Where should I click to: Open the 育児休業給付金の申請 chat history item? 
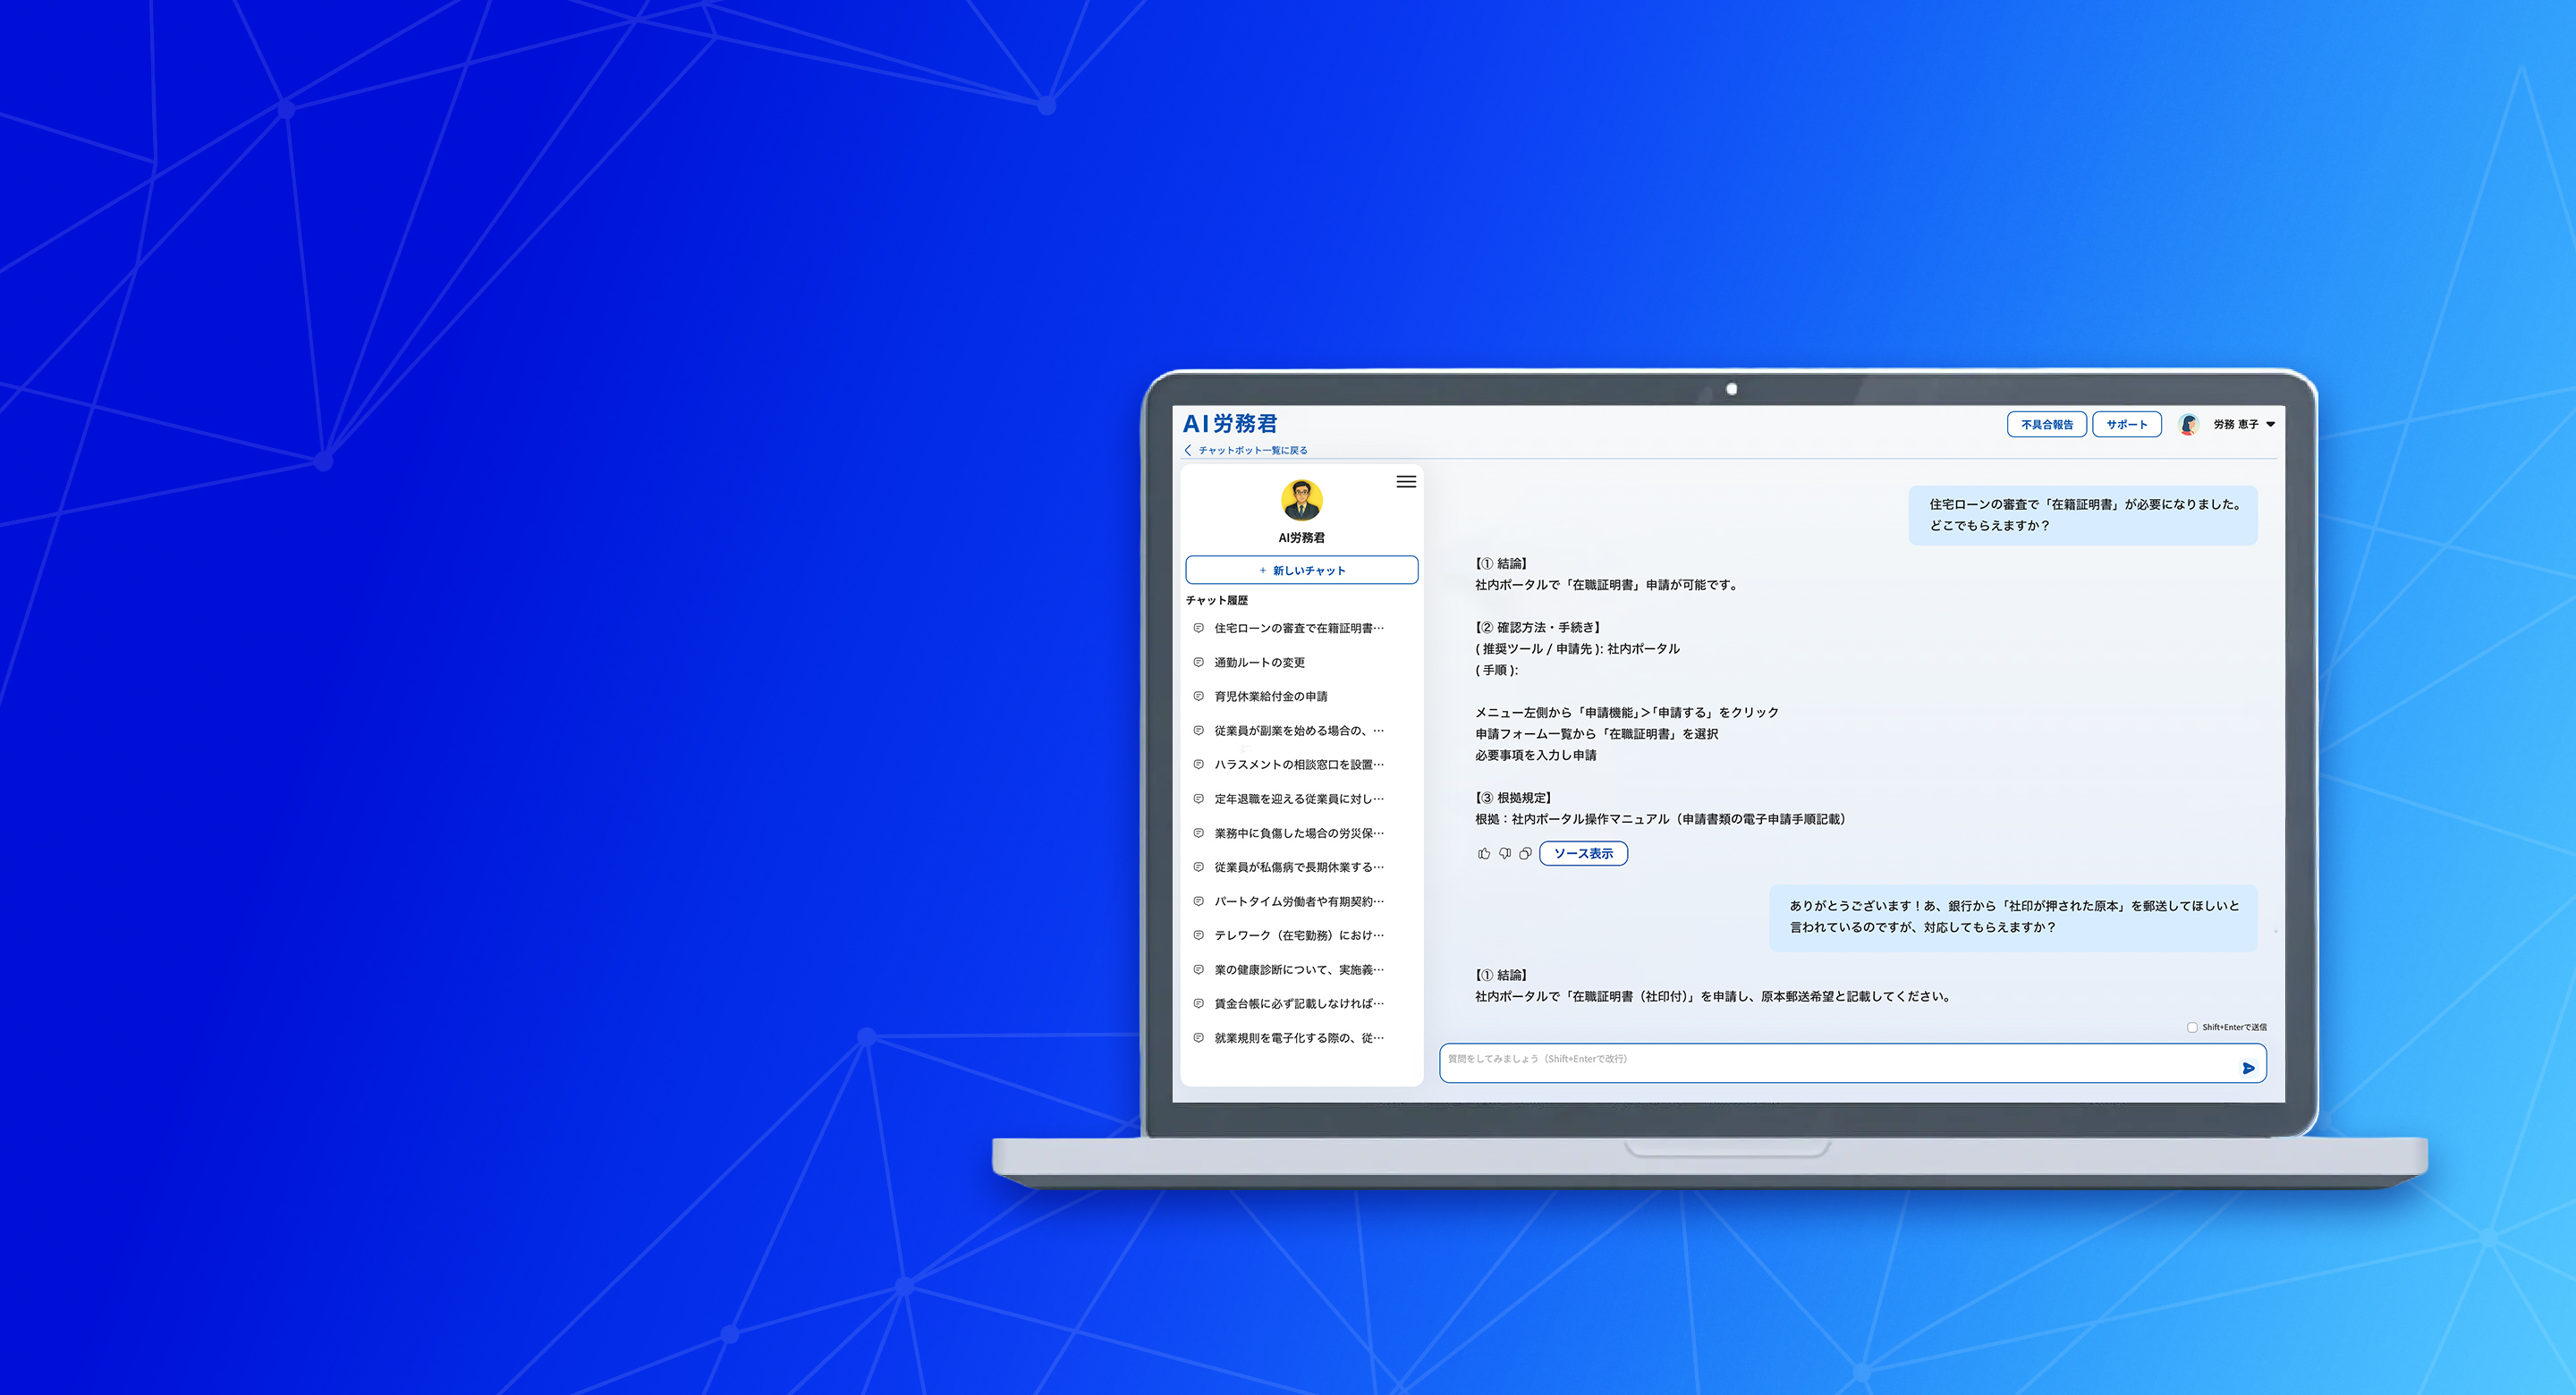(1270, 696)
